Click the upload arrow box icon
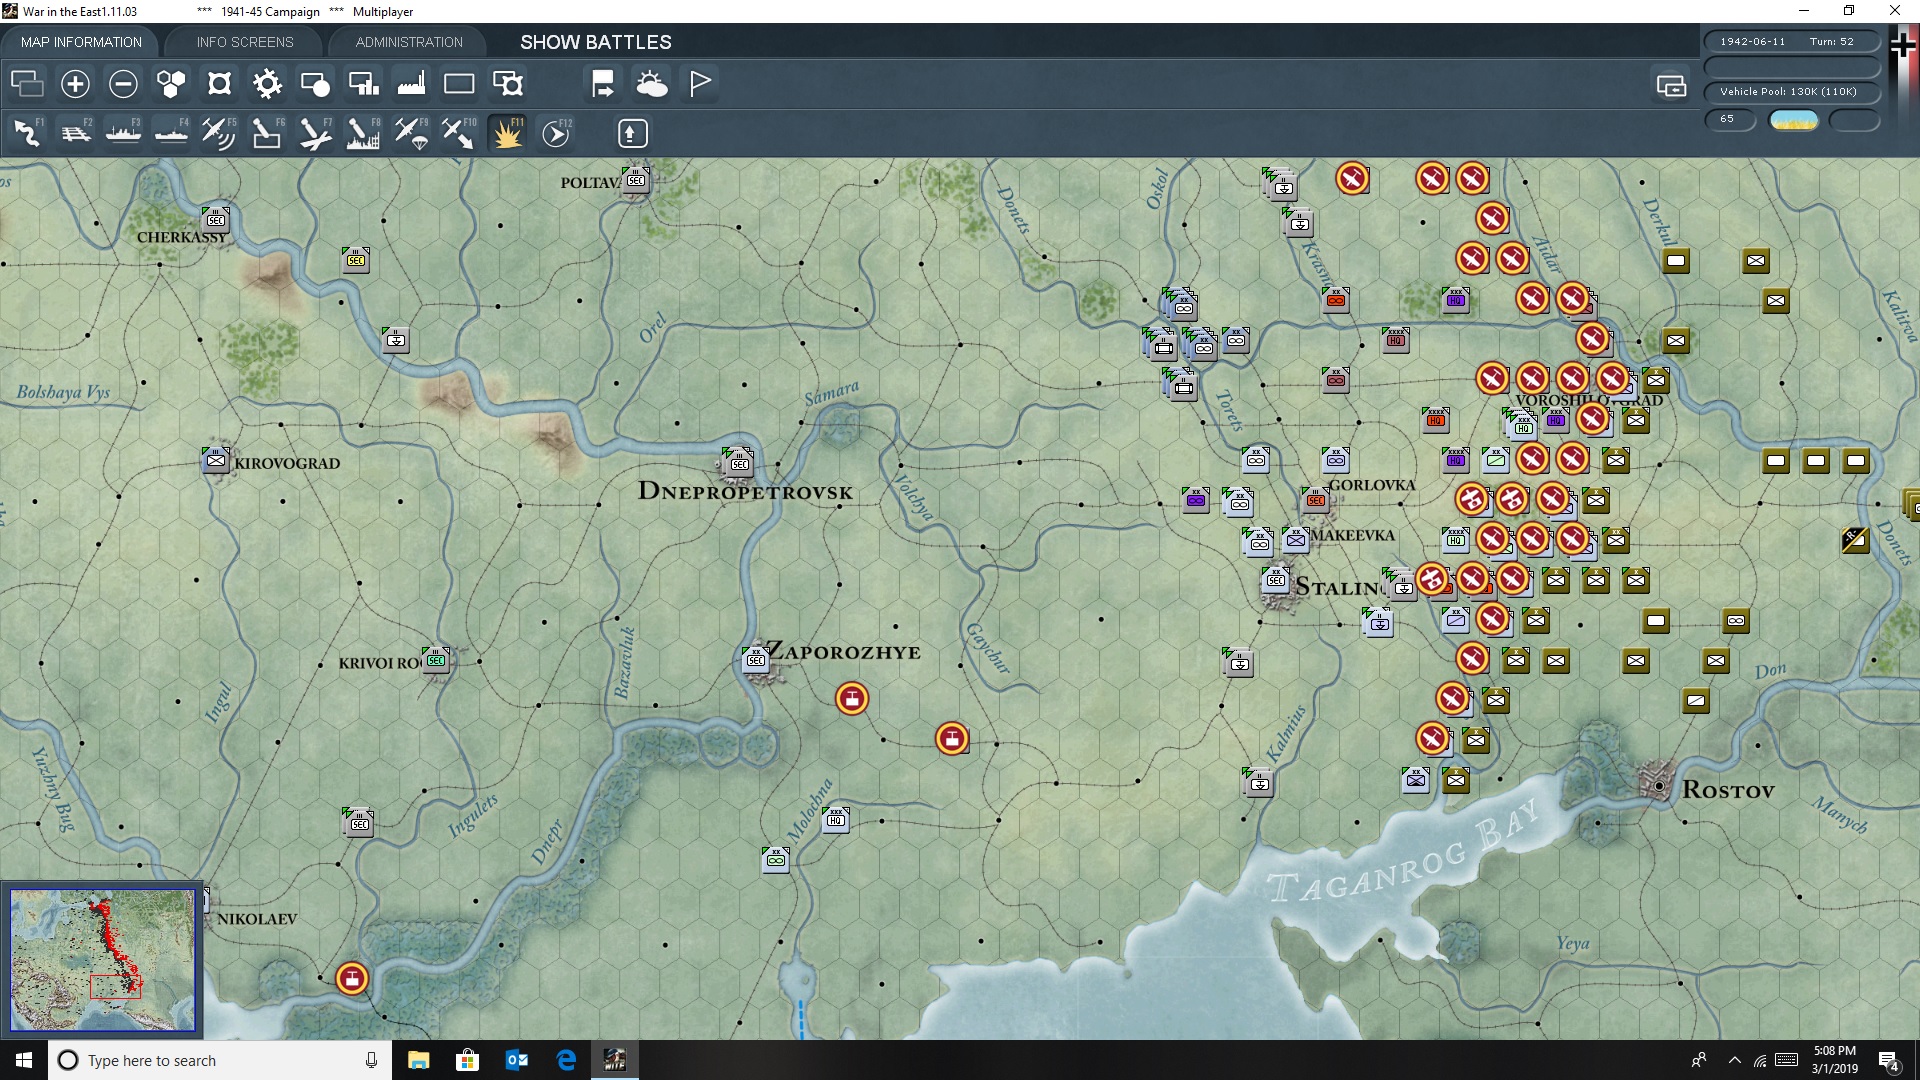The width and height of the screenshot is (1920, 1080). click(x=632, y=133)
